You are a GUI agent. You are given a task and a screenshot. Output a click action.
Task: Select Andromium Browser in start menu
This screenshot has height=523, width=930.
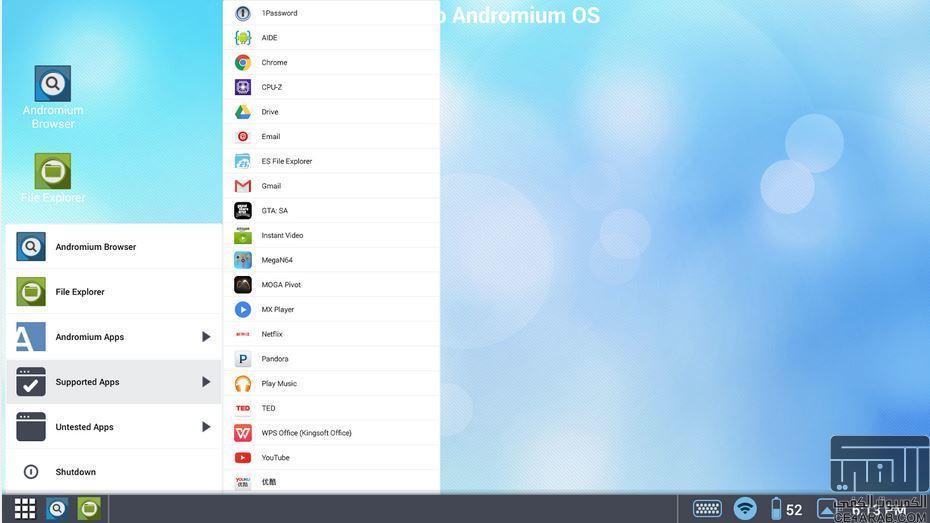114,247
